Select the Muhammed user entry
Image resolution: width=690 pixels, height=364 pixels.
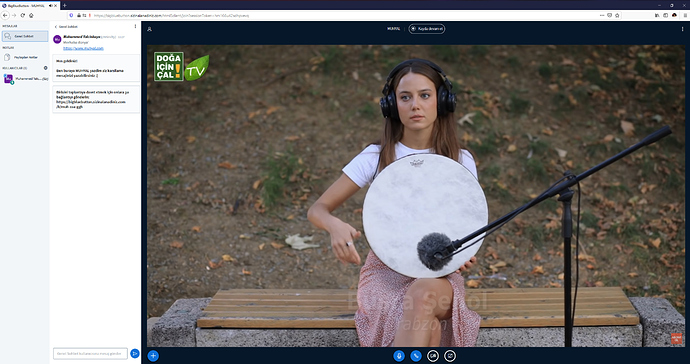click(26, 79)
